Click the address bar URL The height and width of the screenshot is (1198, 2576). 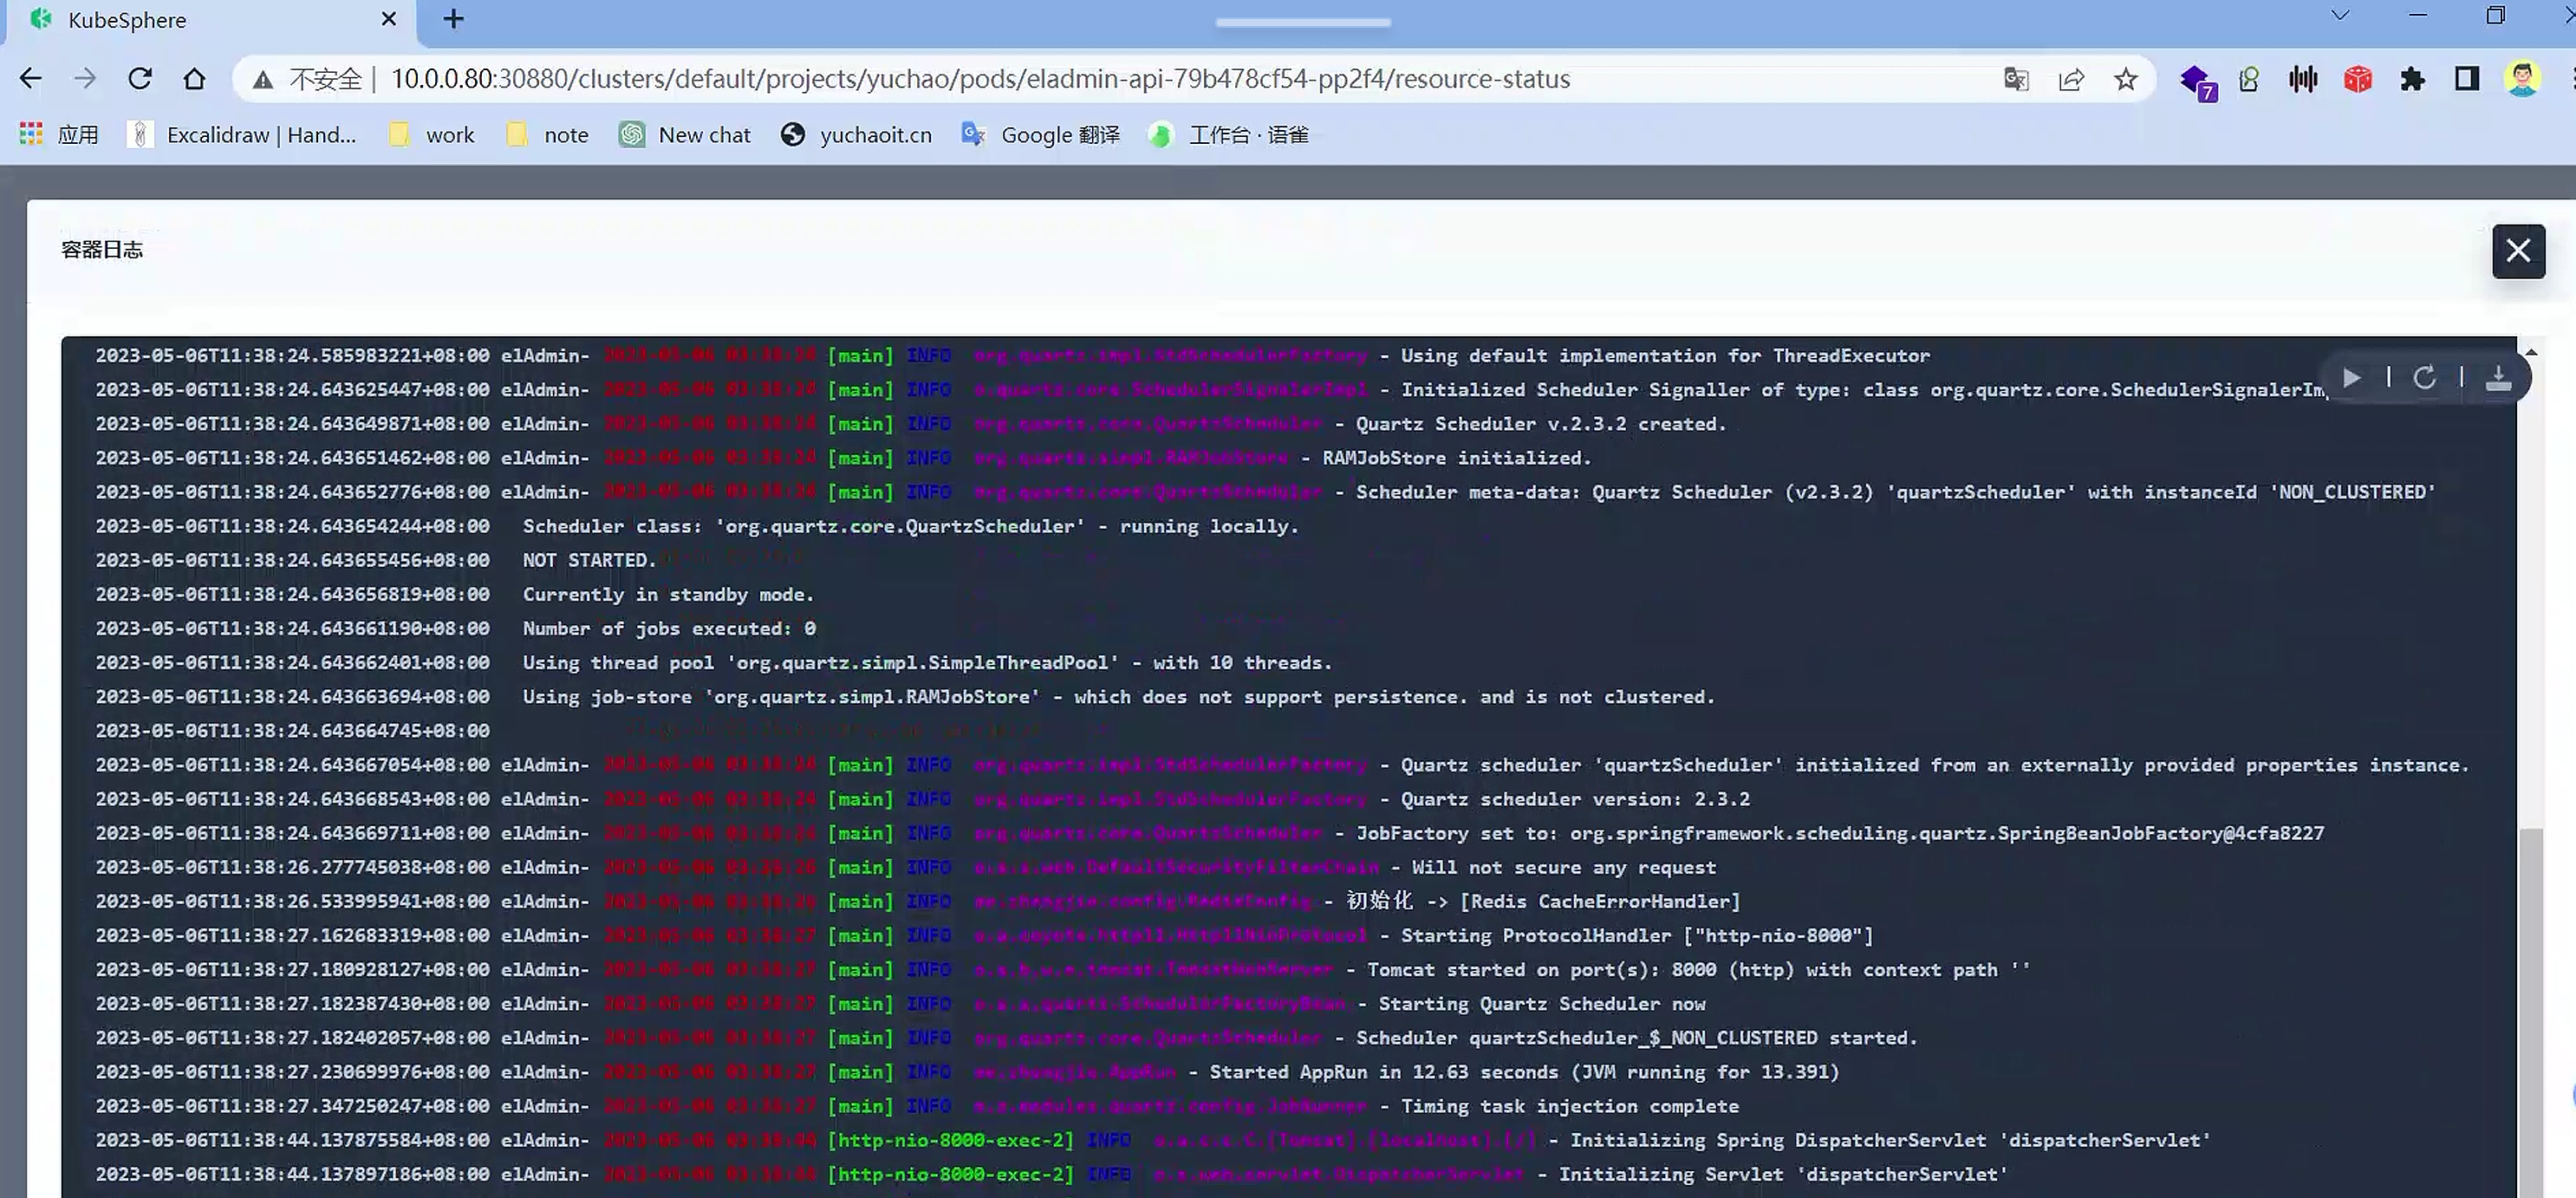click(x=980, y=79)
